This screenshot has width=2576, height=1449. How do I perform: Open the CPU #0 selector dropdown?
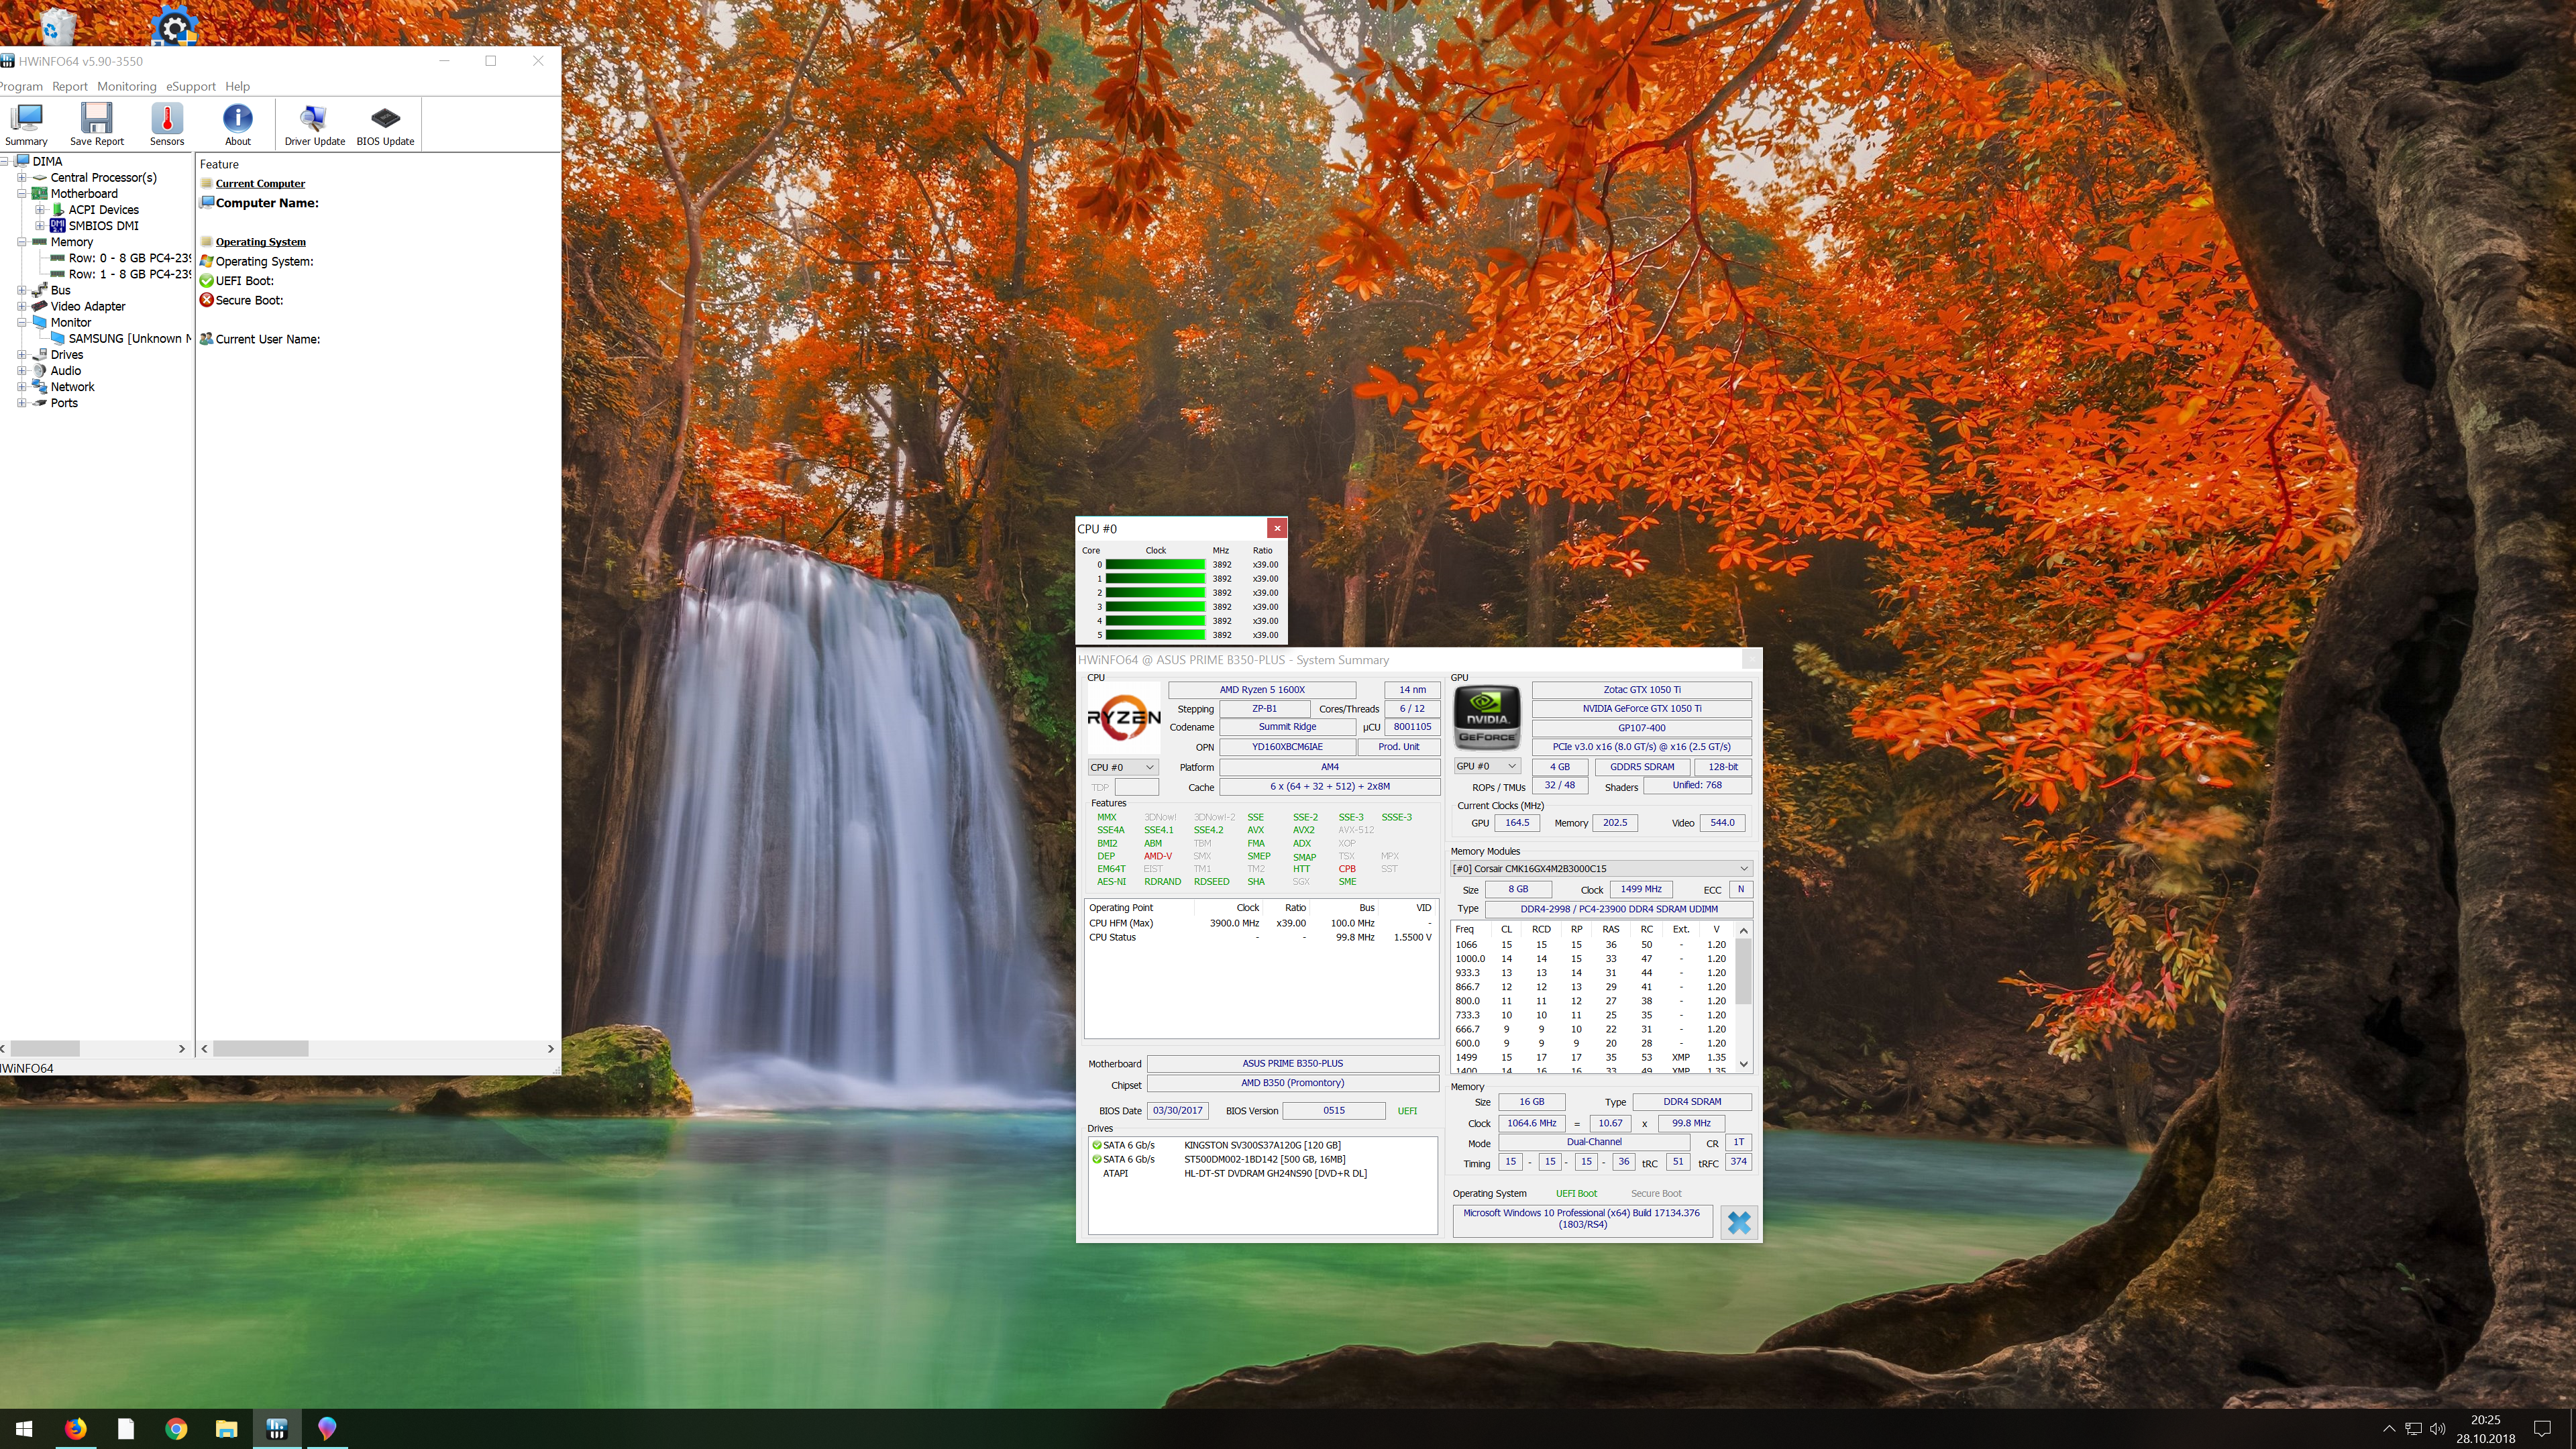(x=1122, y=767)
